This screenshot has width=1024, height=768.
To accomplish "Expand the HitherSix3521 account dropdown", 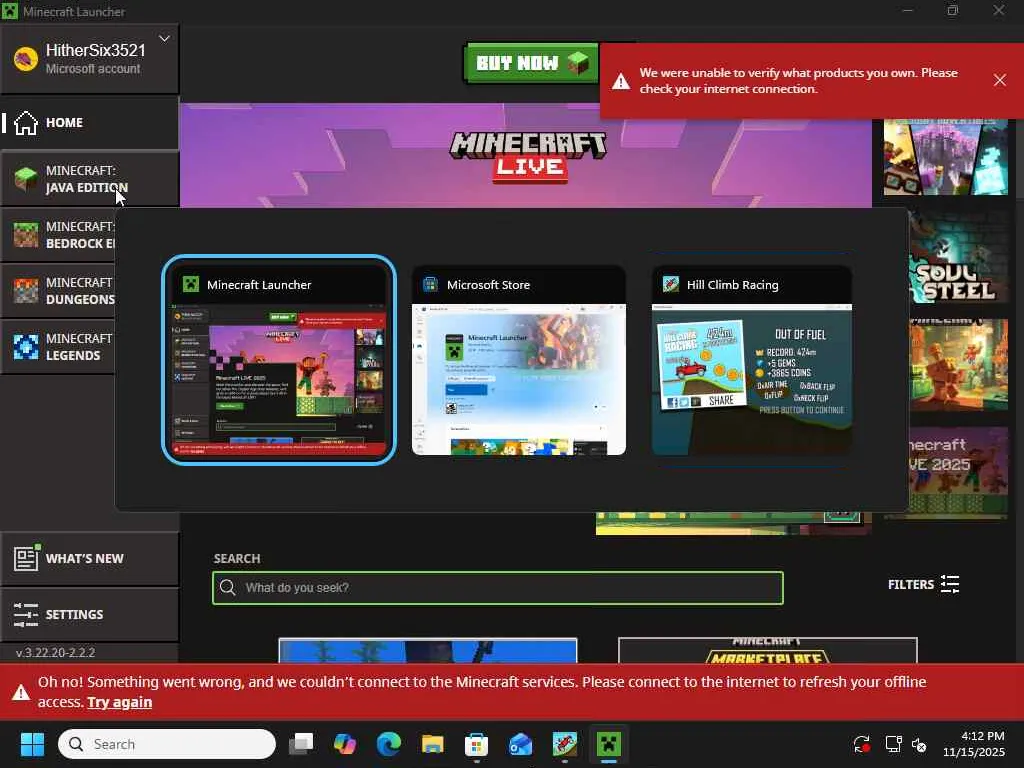I will point(165,39).
